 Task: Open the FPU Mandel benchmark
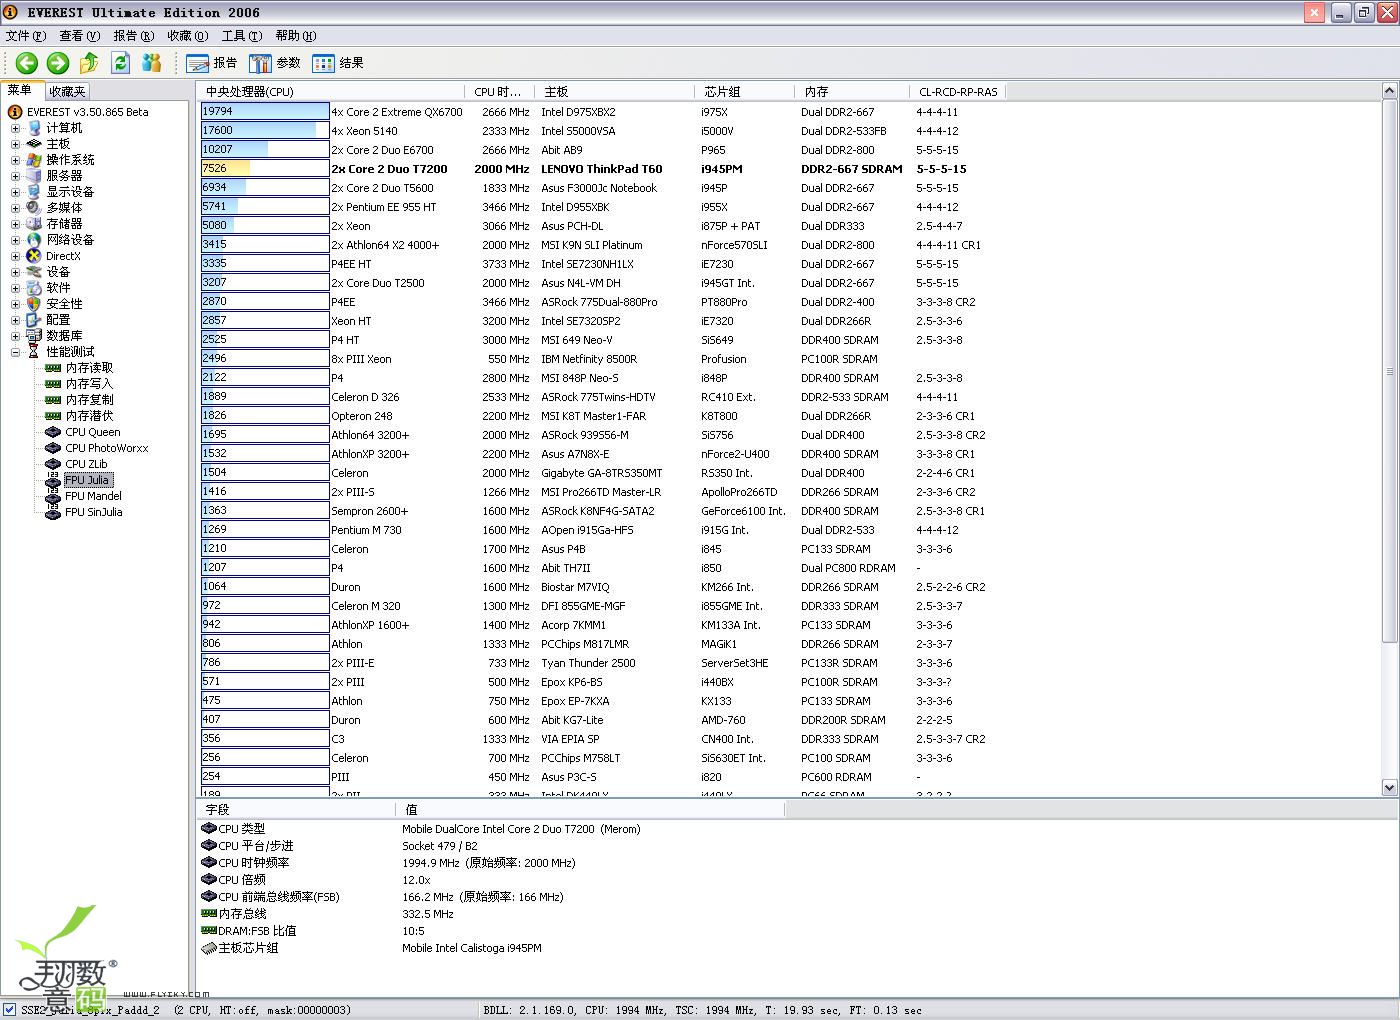[x=93, y=496]
